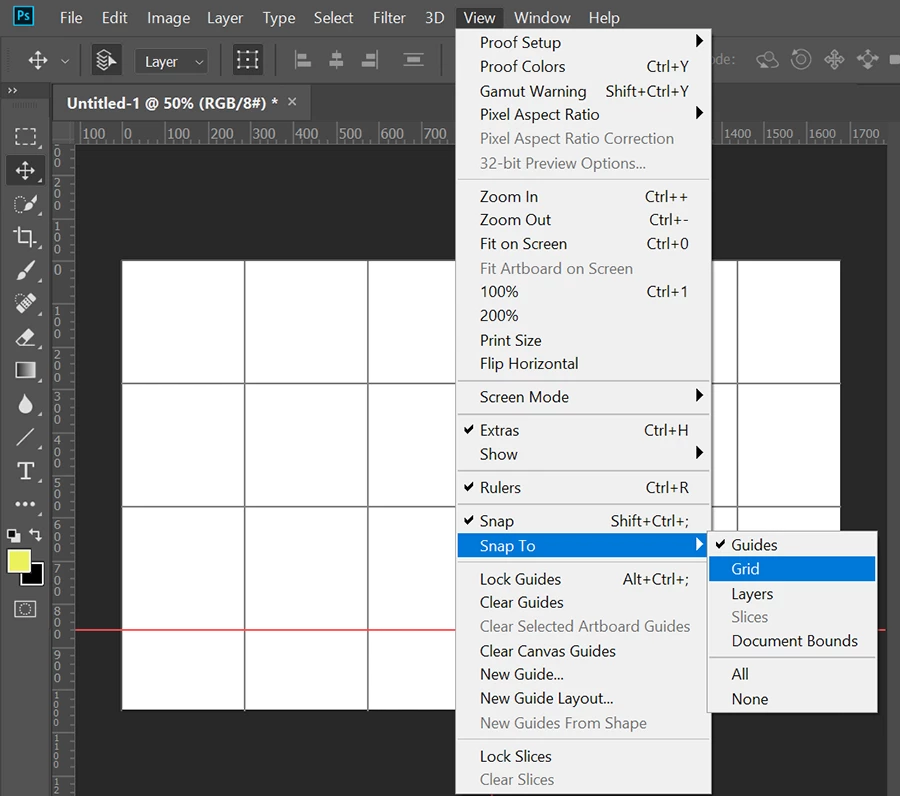Viewport: 900px width, 796px height.
Task: Swap foreground and background colors
Action: click(36, 535)
